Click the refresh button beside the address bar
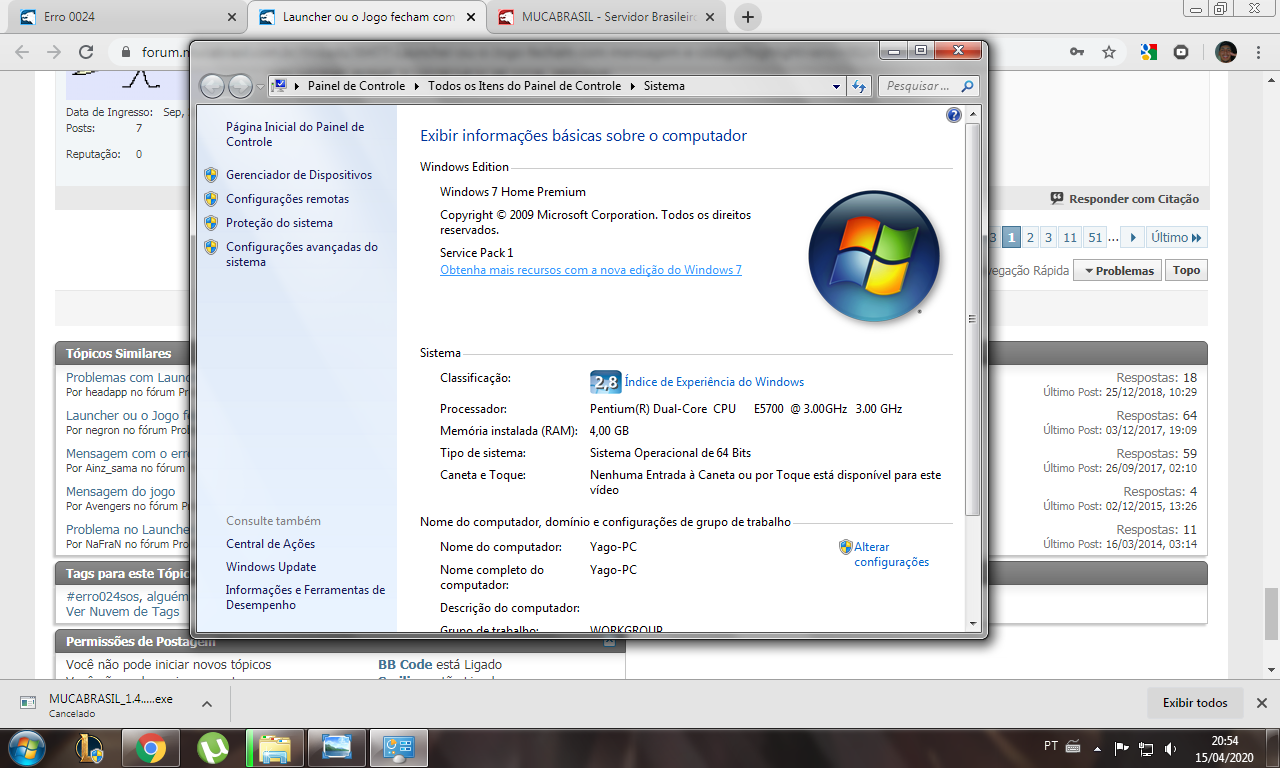This screenshot has width=1280, height=768. tap(858, 86)
